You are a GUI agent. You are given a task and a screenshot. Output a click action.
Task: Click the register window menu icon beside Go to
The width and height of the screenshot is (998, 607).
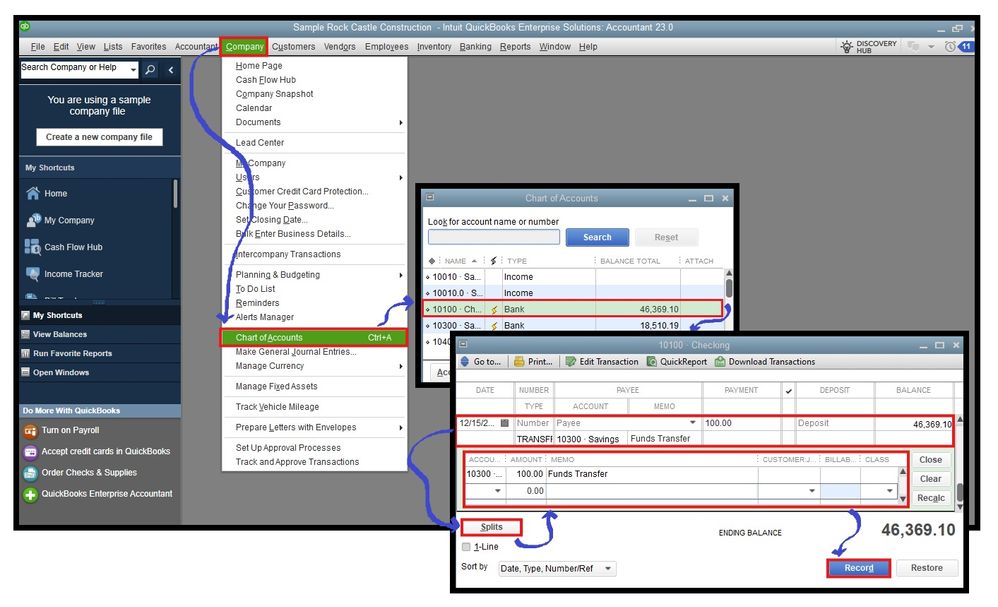point(463,344)
